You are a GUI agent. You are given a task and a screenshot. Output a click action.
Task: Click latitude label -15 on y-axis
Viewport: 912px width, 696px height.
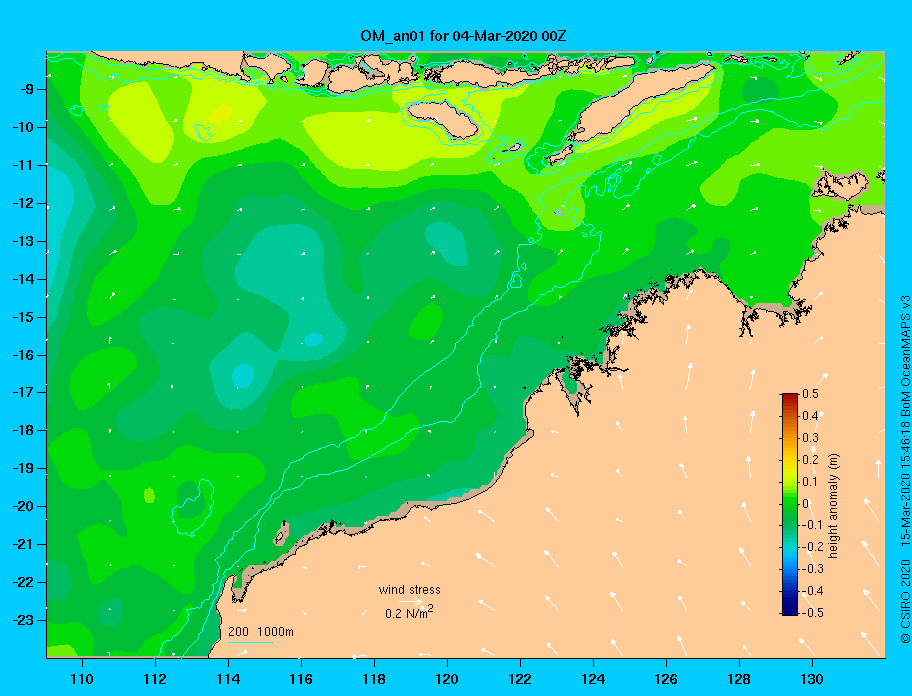(23, 317)
